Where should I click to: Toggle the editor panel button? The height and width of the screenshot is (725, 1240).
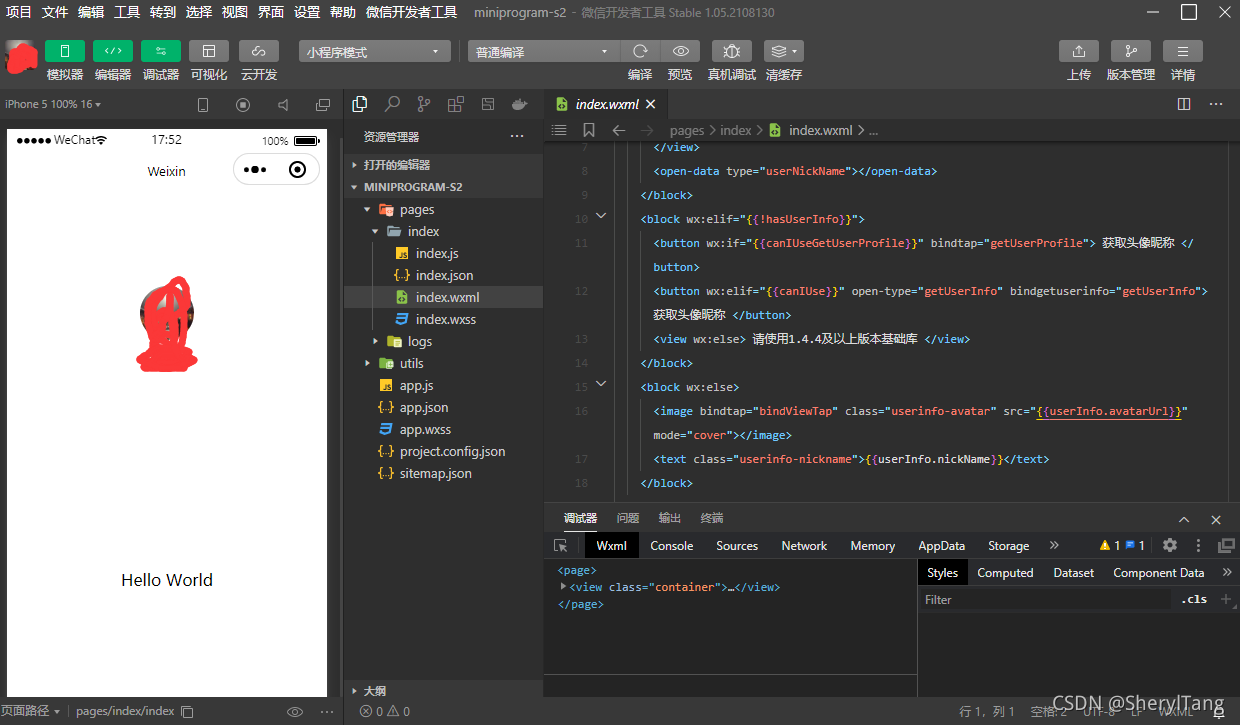pos(113,51)
